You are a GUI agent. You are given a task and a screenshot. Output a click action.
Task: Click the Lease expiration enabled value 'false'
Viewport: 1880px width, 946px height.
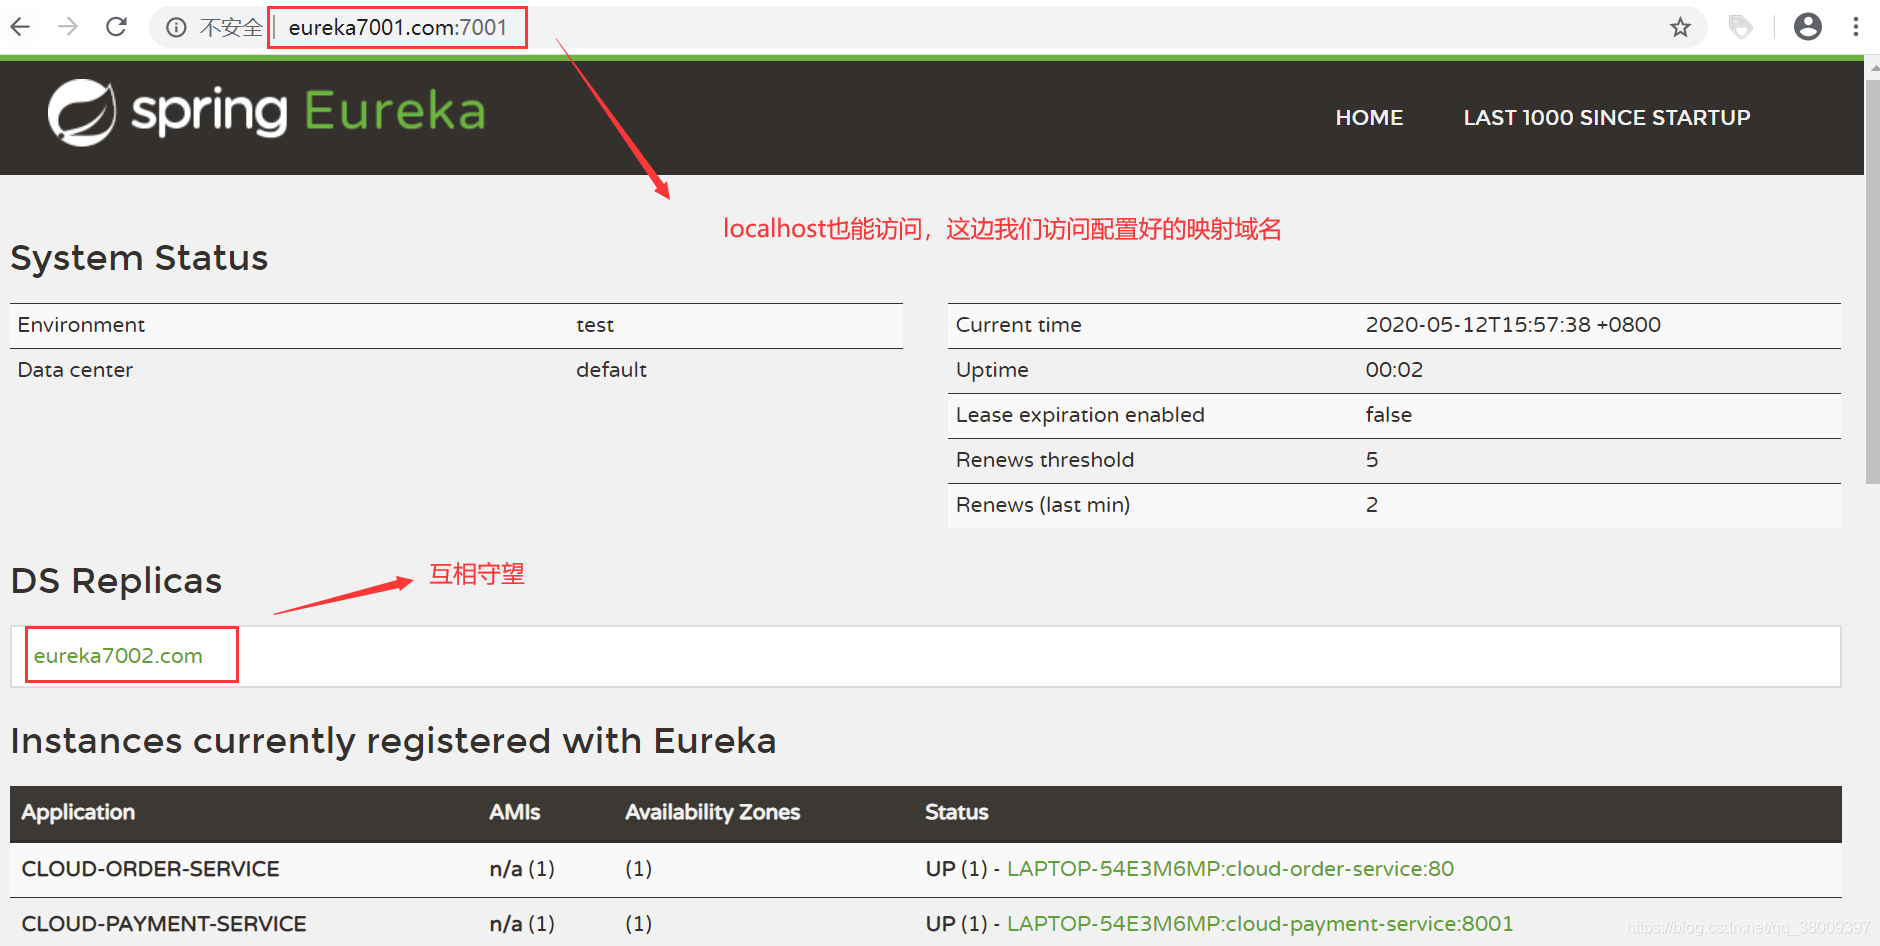[1388, 415]
